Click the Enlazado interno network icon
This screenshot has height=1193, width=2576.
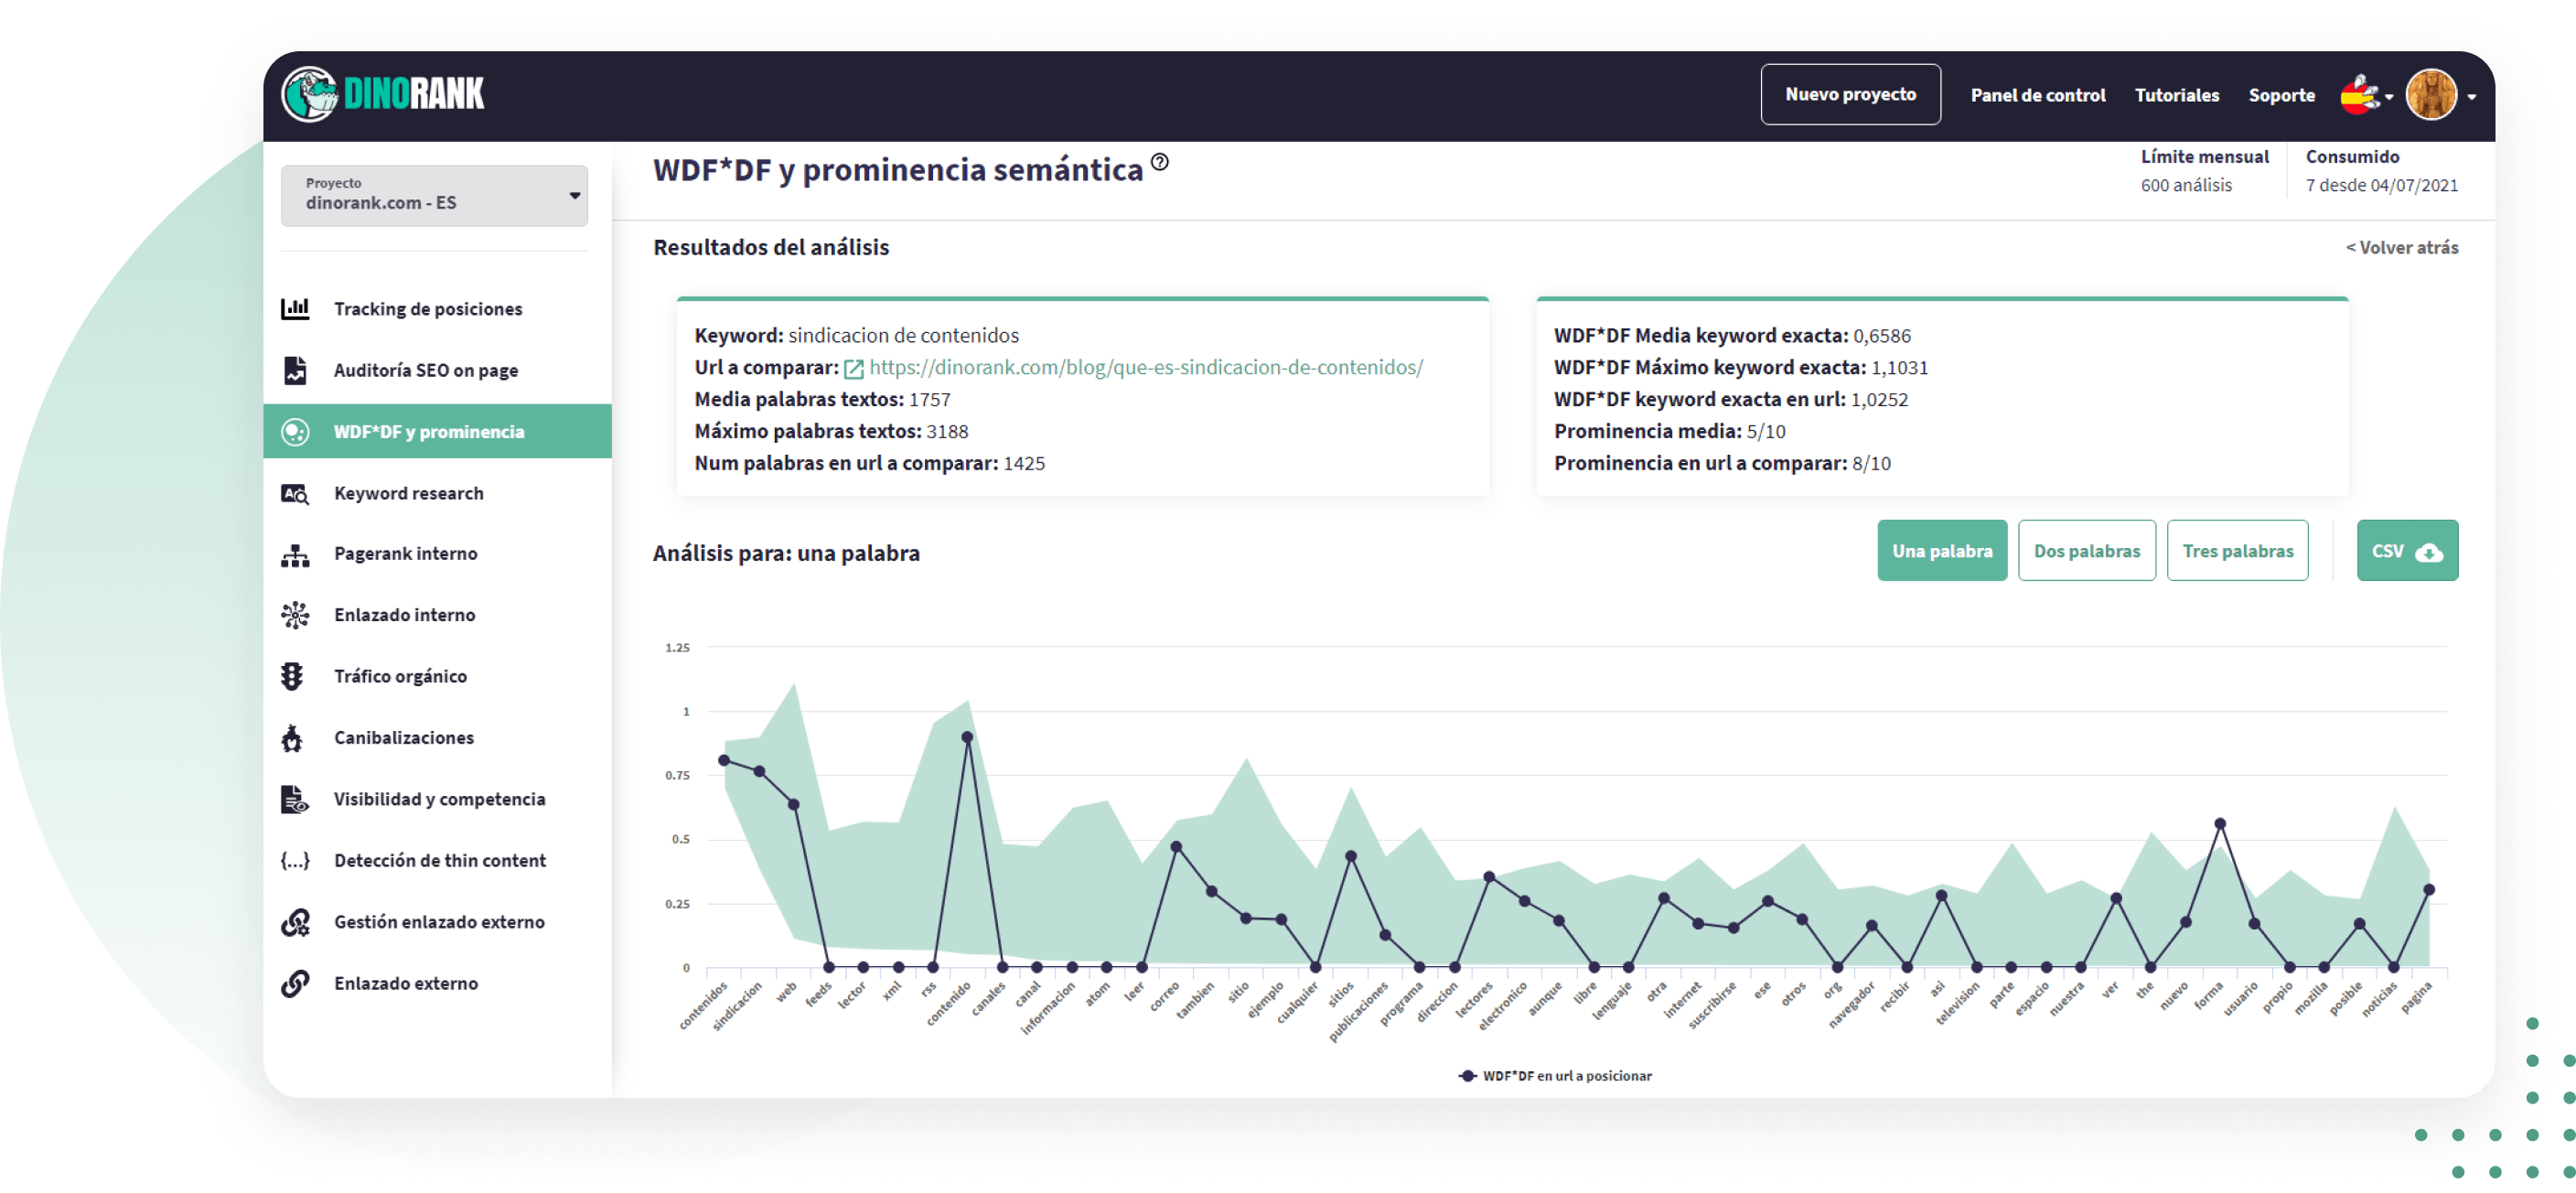tap(295, 615)
